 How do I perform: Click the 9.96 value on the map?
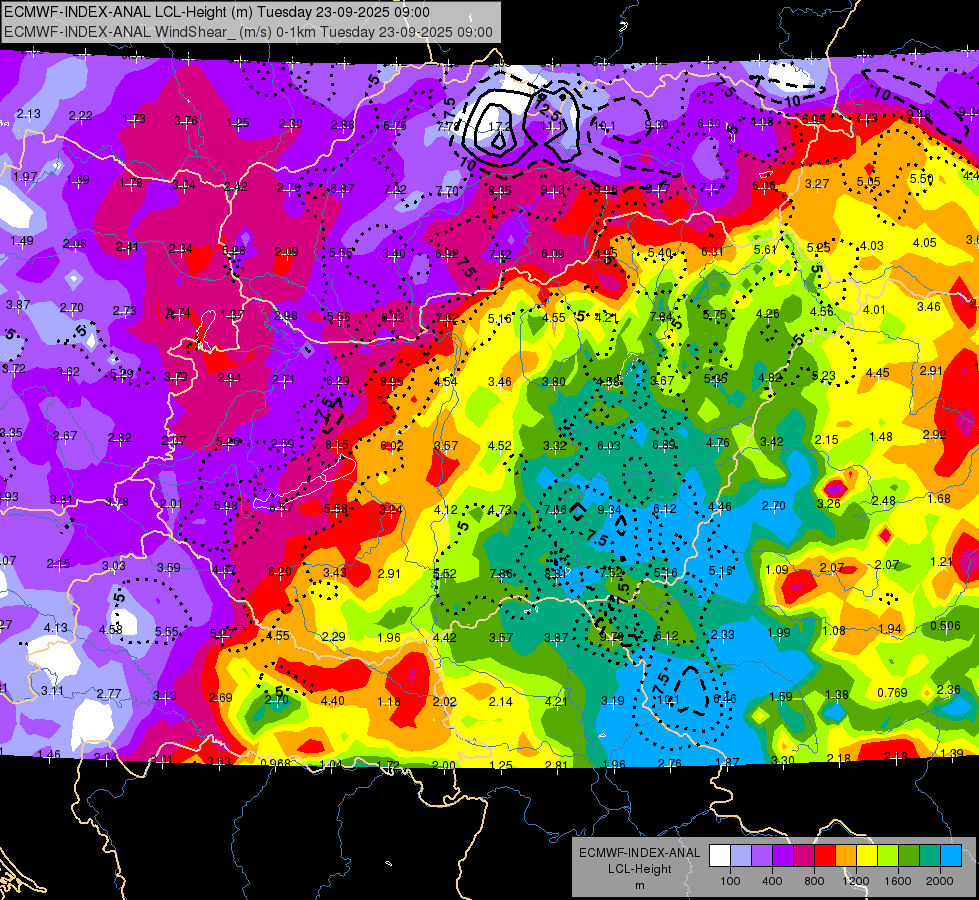pos(605,189)
